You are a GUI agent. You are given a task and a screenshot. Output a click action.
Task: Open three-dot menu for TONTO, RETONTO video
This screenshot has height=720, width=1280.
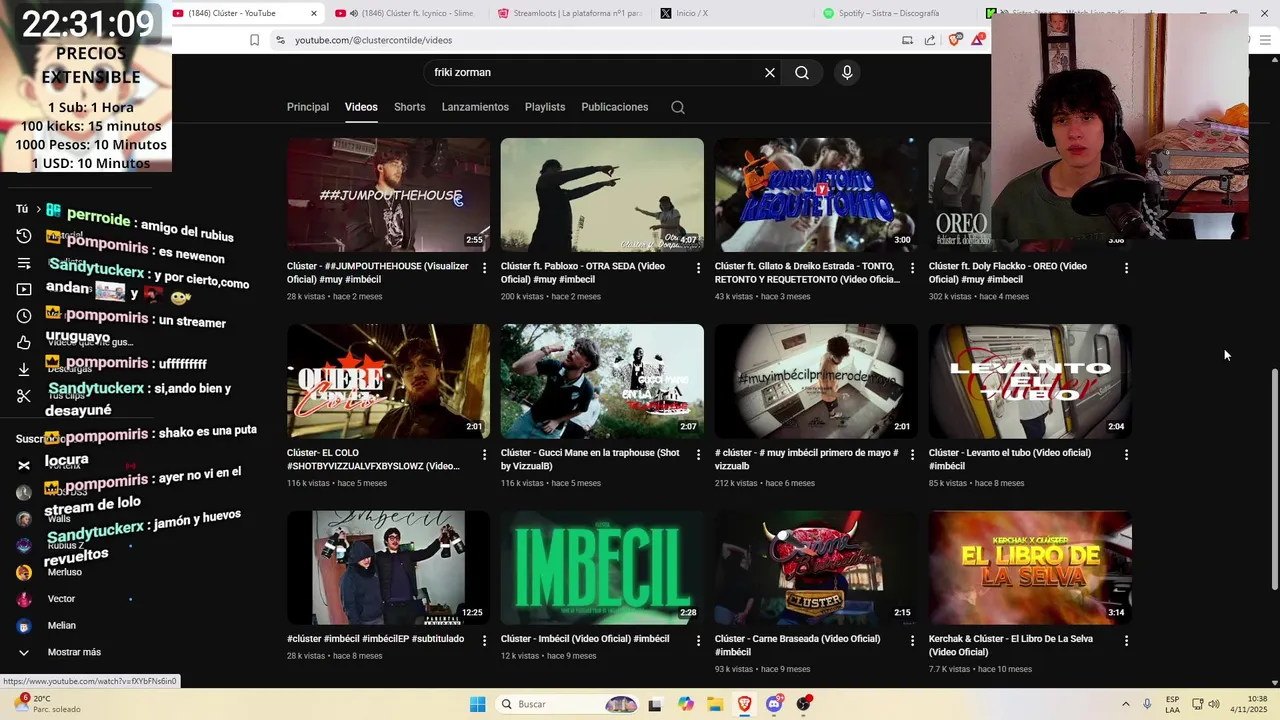click(912, 268)
